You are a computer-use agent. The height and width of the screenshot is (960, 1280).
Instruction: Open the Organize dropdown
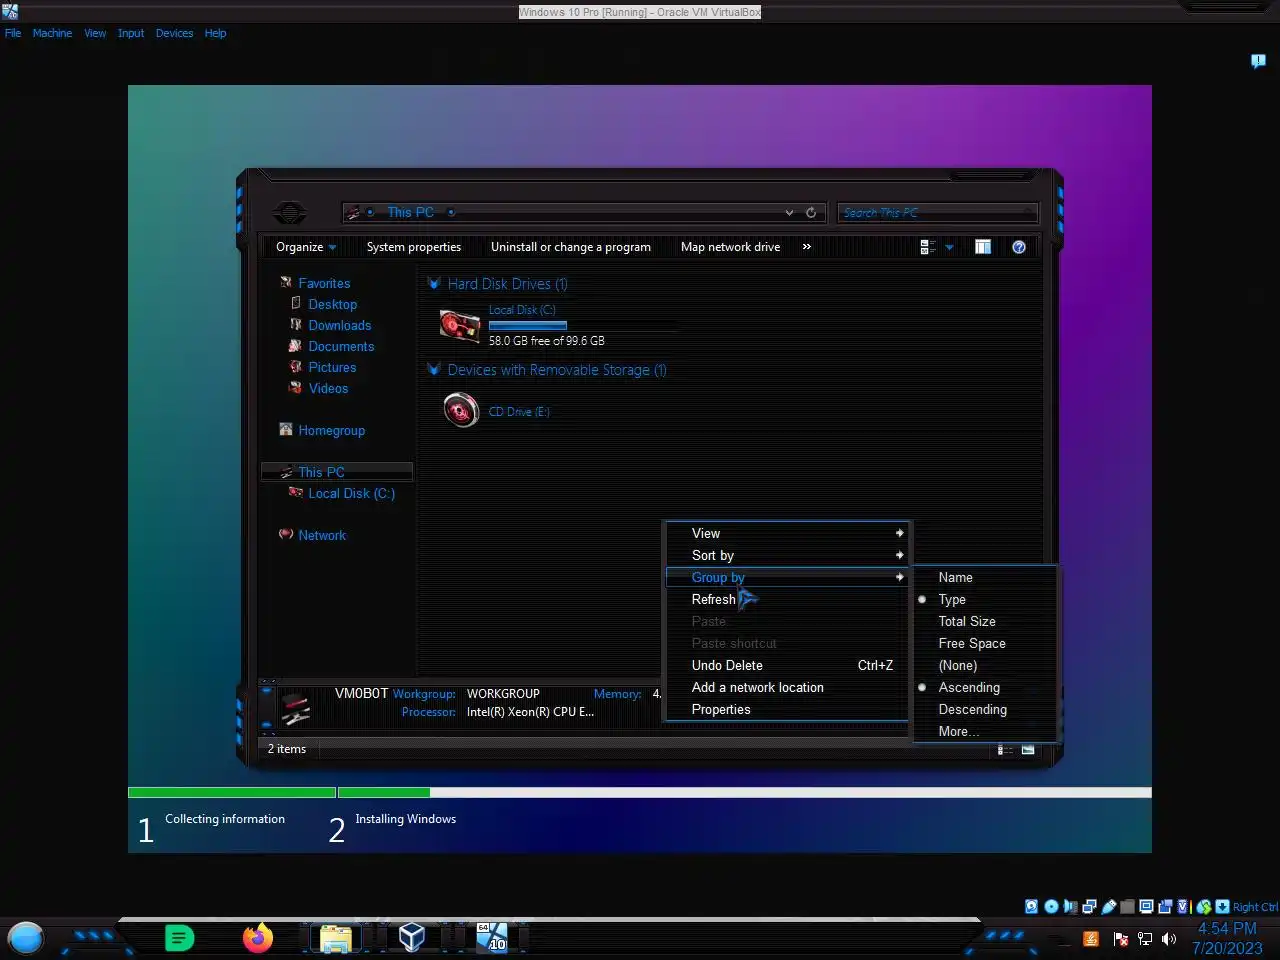pos(306,247)
